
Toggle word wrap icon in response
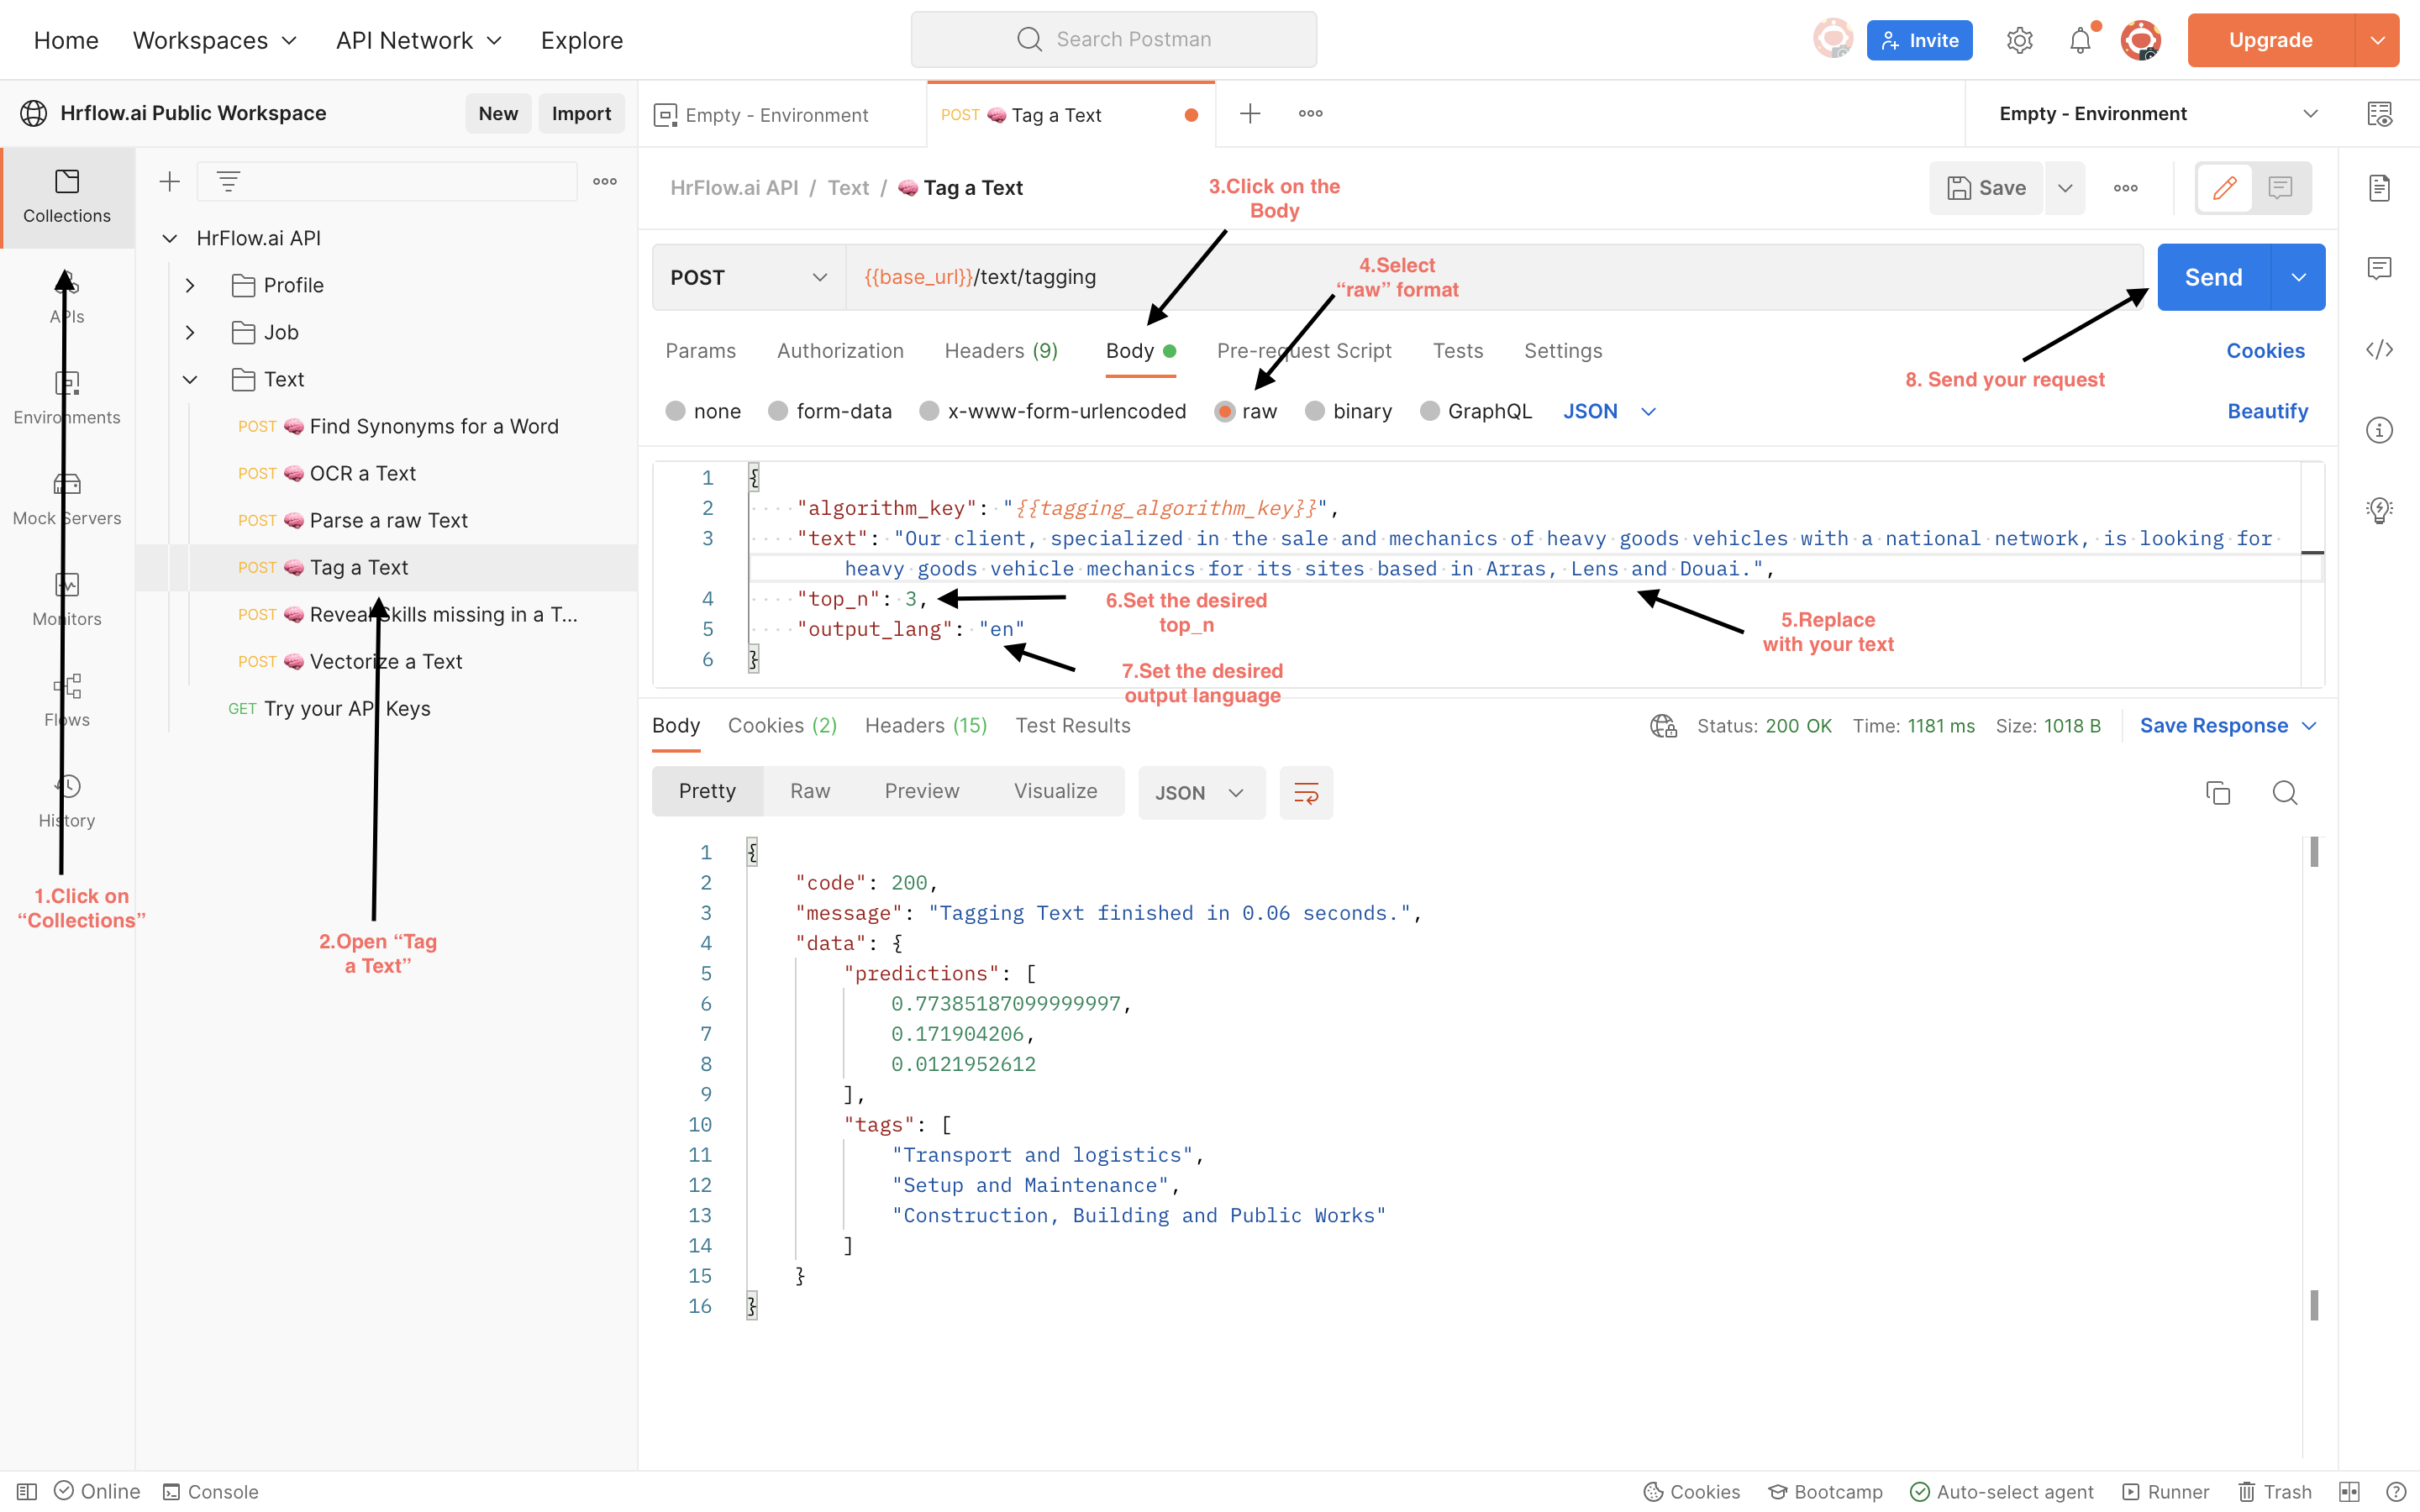point(1305,793)
